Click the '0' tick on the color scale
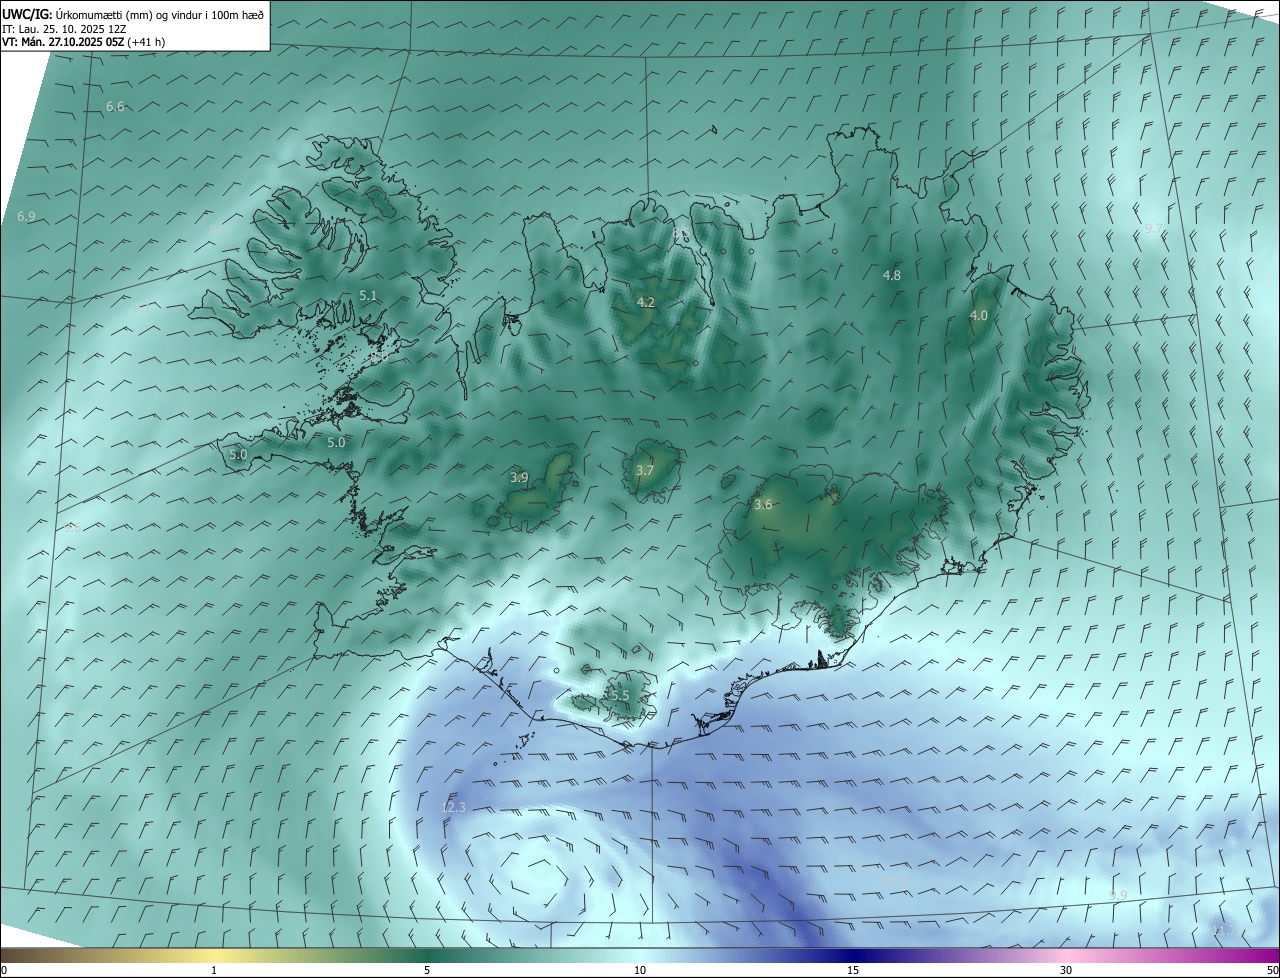Viewport: 1280px width, 978px height. (x=4, y=970)
